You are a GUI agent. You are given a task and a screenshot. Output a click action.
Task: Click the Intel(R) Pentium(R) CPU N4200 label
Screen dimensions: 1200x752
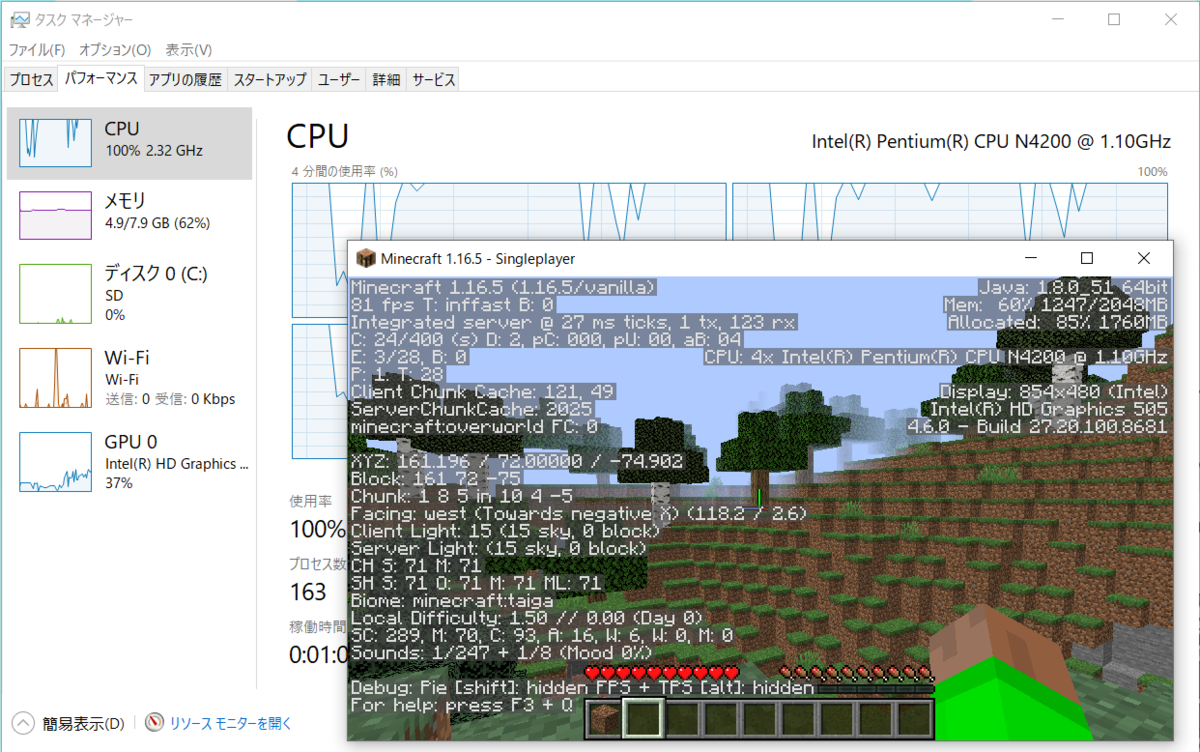click(991, 141)
